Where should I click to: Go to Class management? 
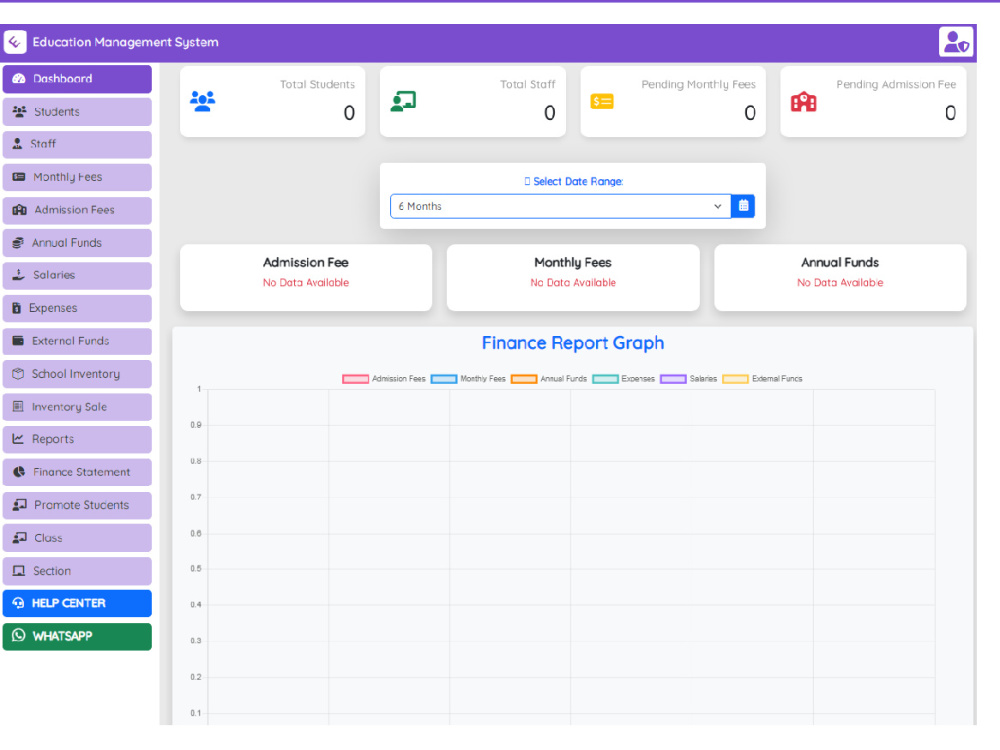[77, 538]
